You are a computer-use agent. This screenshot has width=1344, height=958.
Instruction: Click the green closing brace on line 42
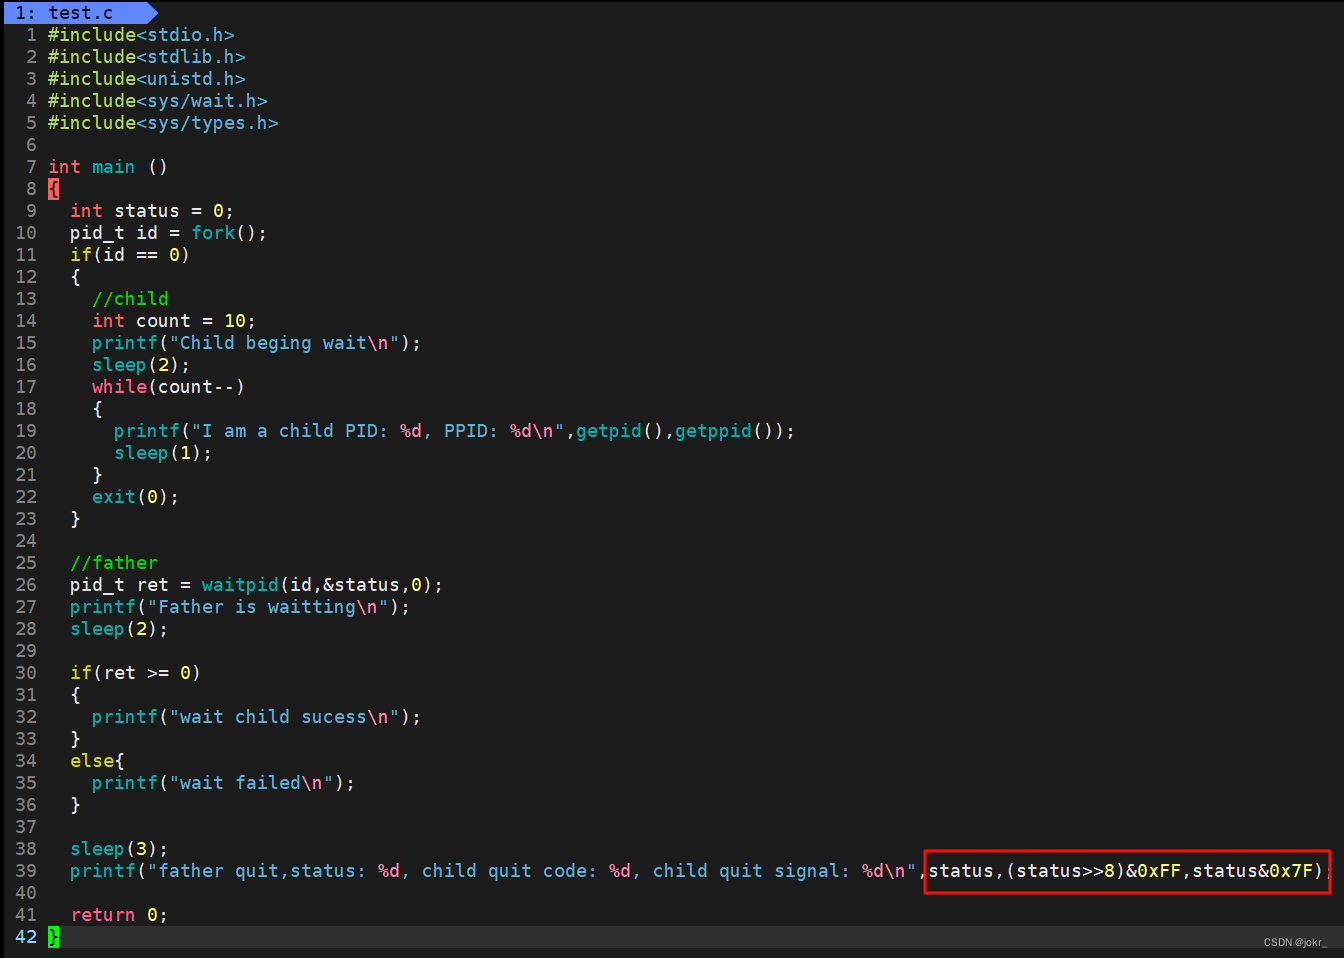click(x=53, y=937)
